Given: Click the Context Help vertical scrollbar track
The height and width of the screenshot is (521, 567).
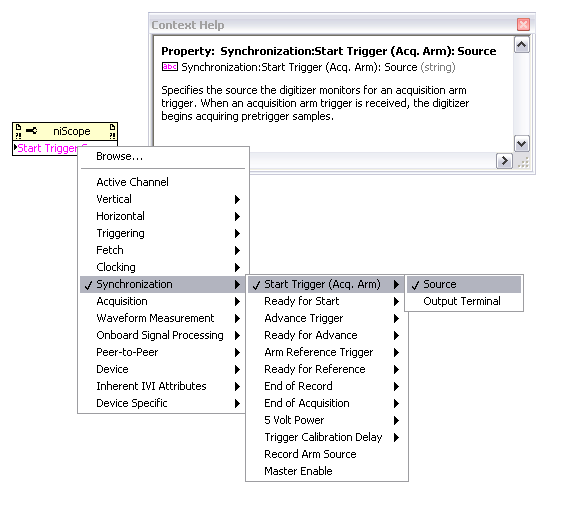Looking at the screenshot, I should tap(522, 94).
